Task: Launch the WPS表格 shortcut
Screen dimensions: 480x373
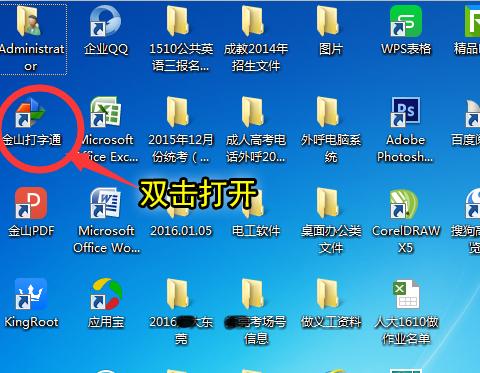Action: [x=406, y=22]
